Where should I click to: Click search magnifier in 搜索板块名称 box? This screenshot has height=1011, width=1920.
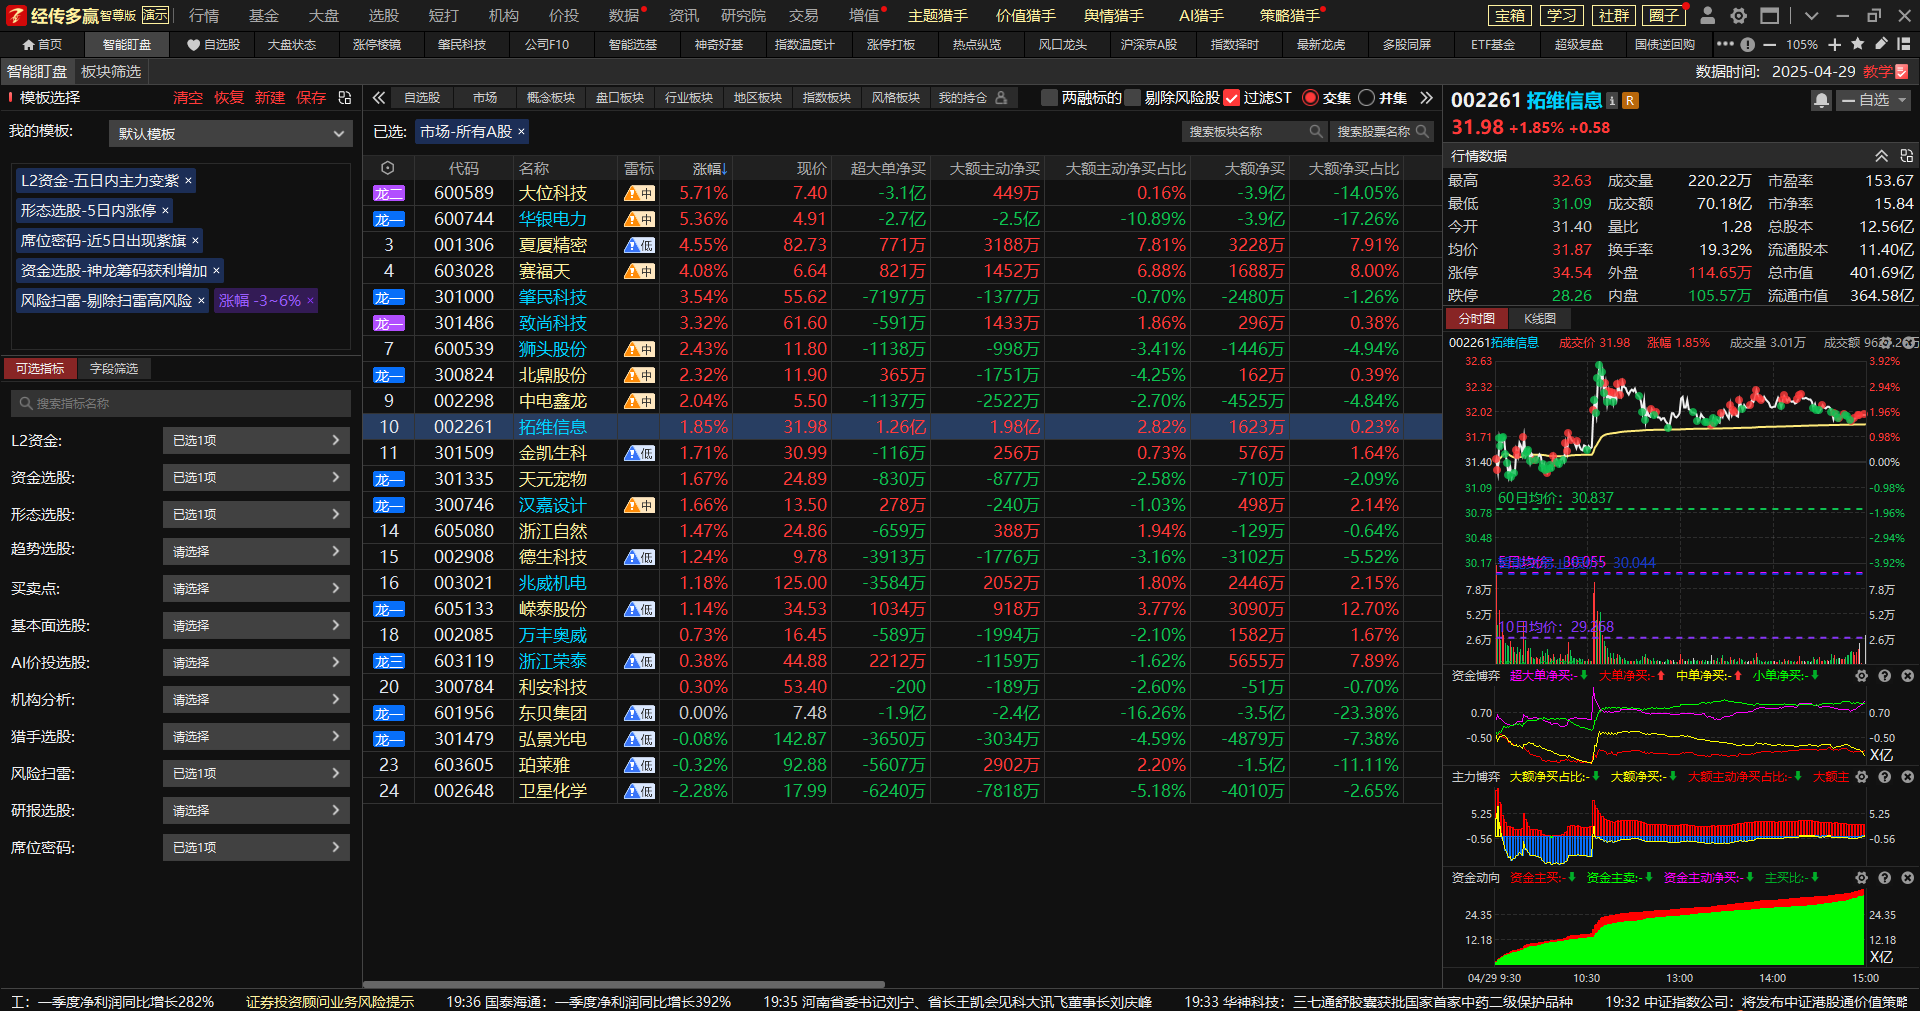[x=1316, y=132]
